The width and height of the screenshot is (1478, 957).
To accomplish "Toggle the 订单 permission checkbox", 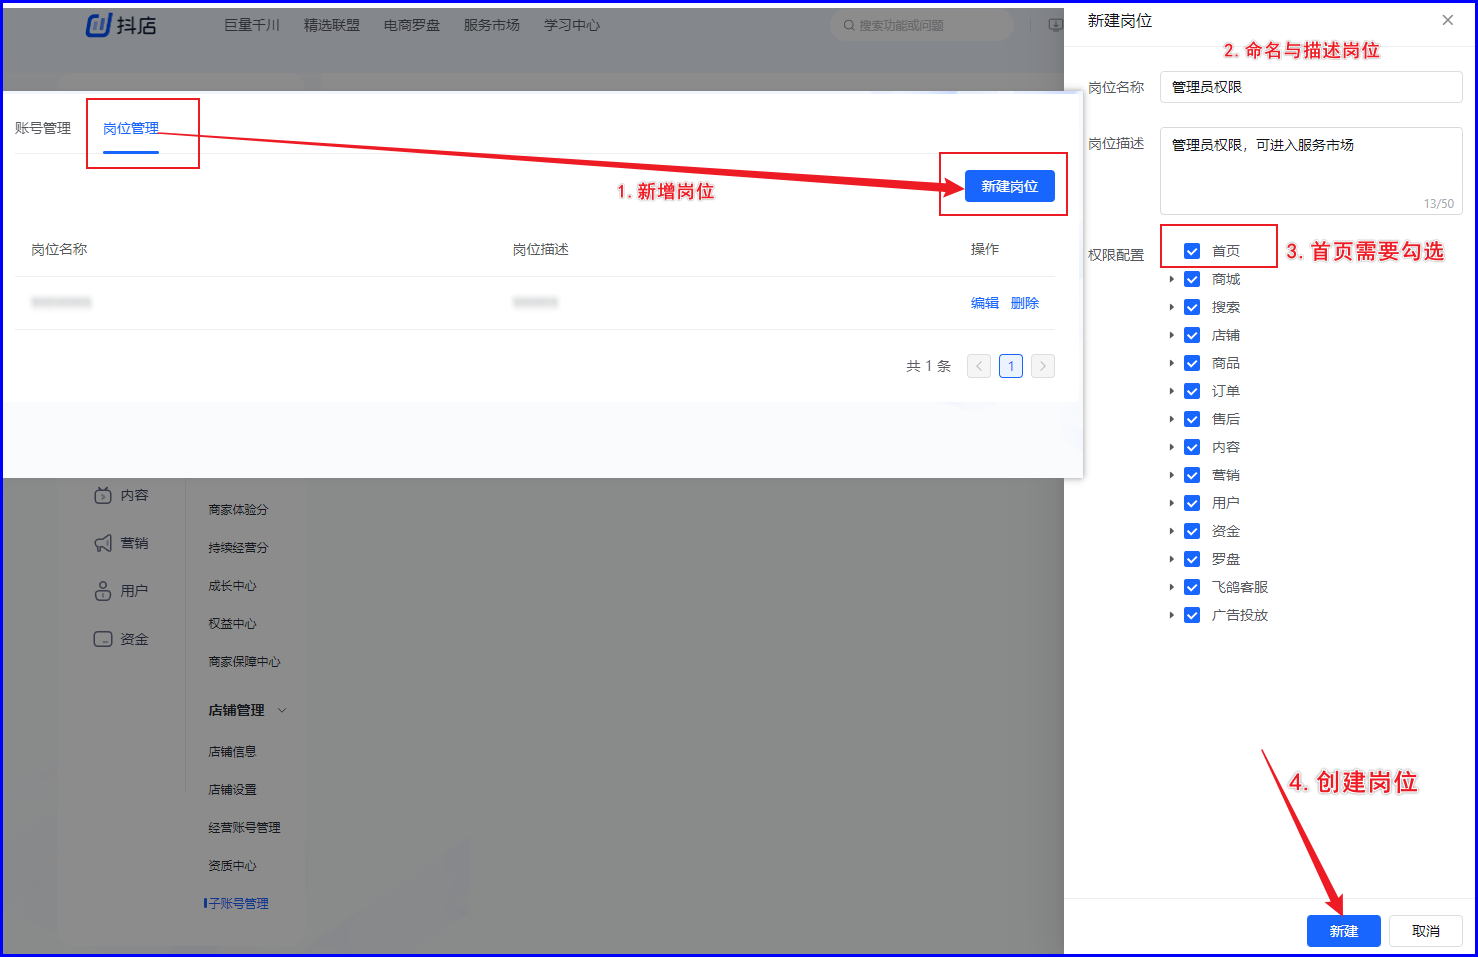I will point(1192,391).
